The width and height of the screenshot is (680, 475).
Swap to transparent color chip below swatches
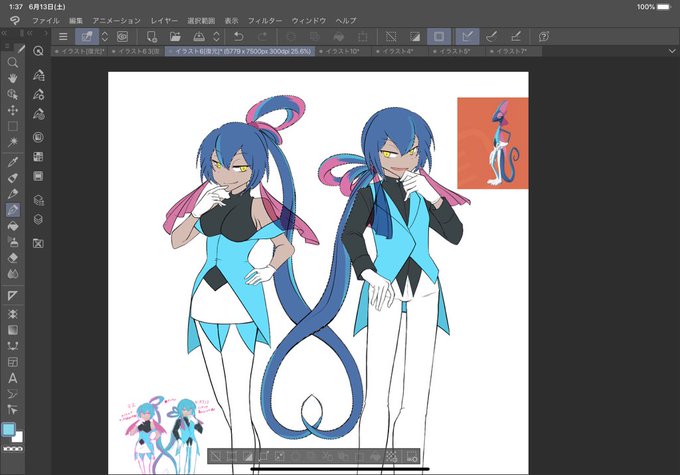13,449
